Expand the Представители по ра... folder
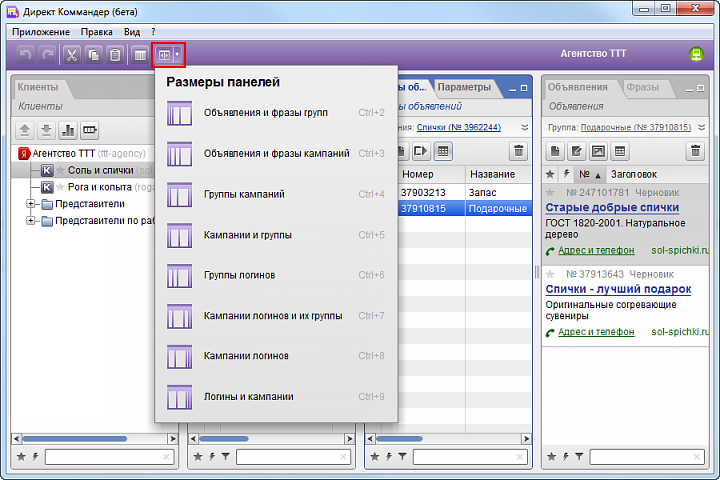 tap(30, 220)
